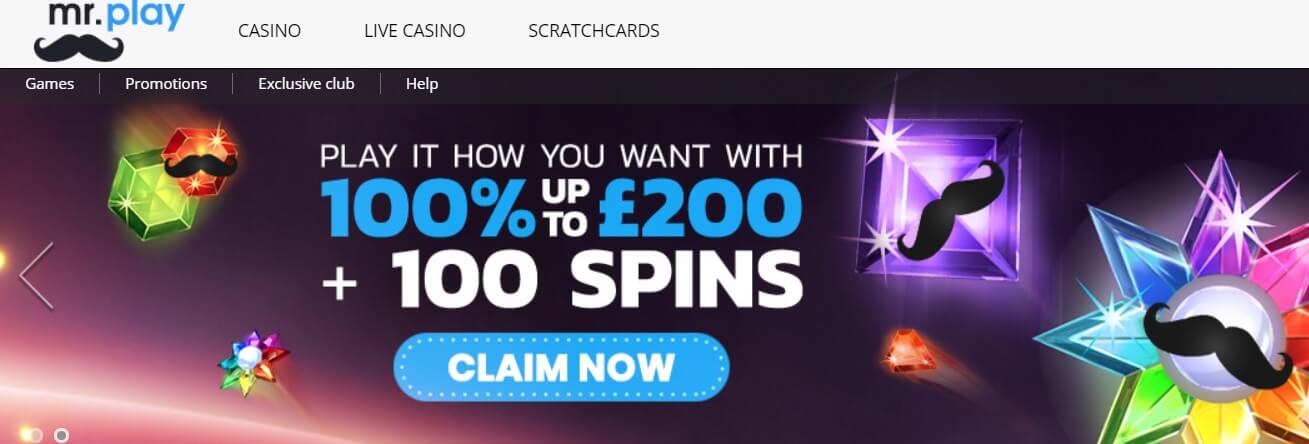Open the CASINO section
The width and height of the screenshot is (1309, 444).
point(269,31)
